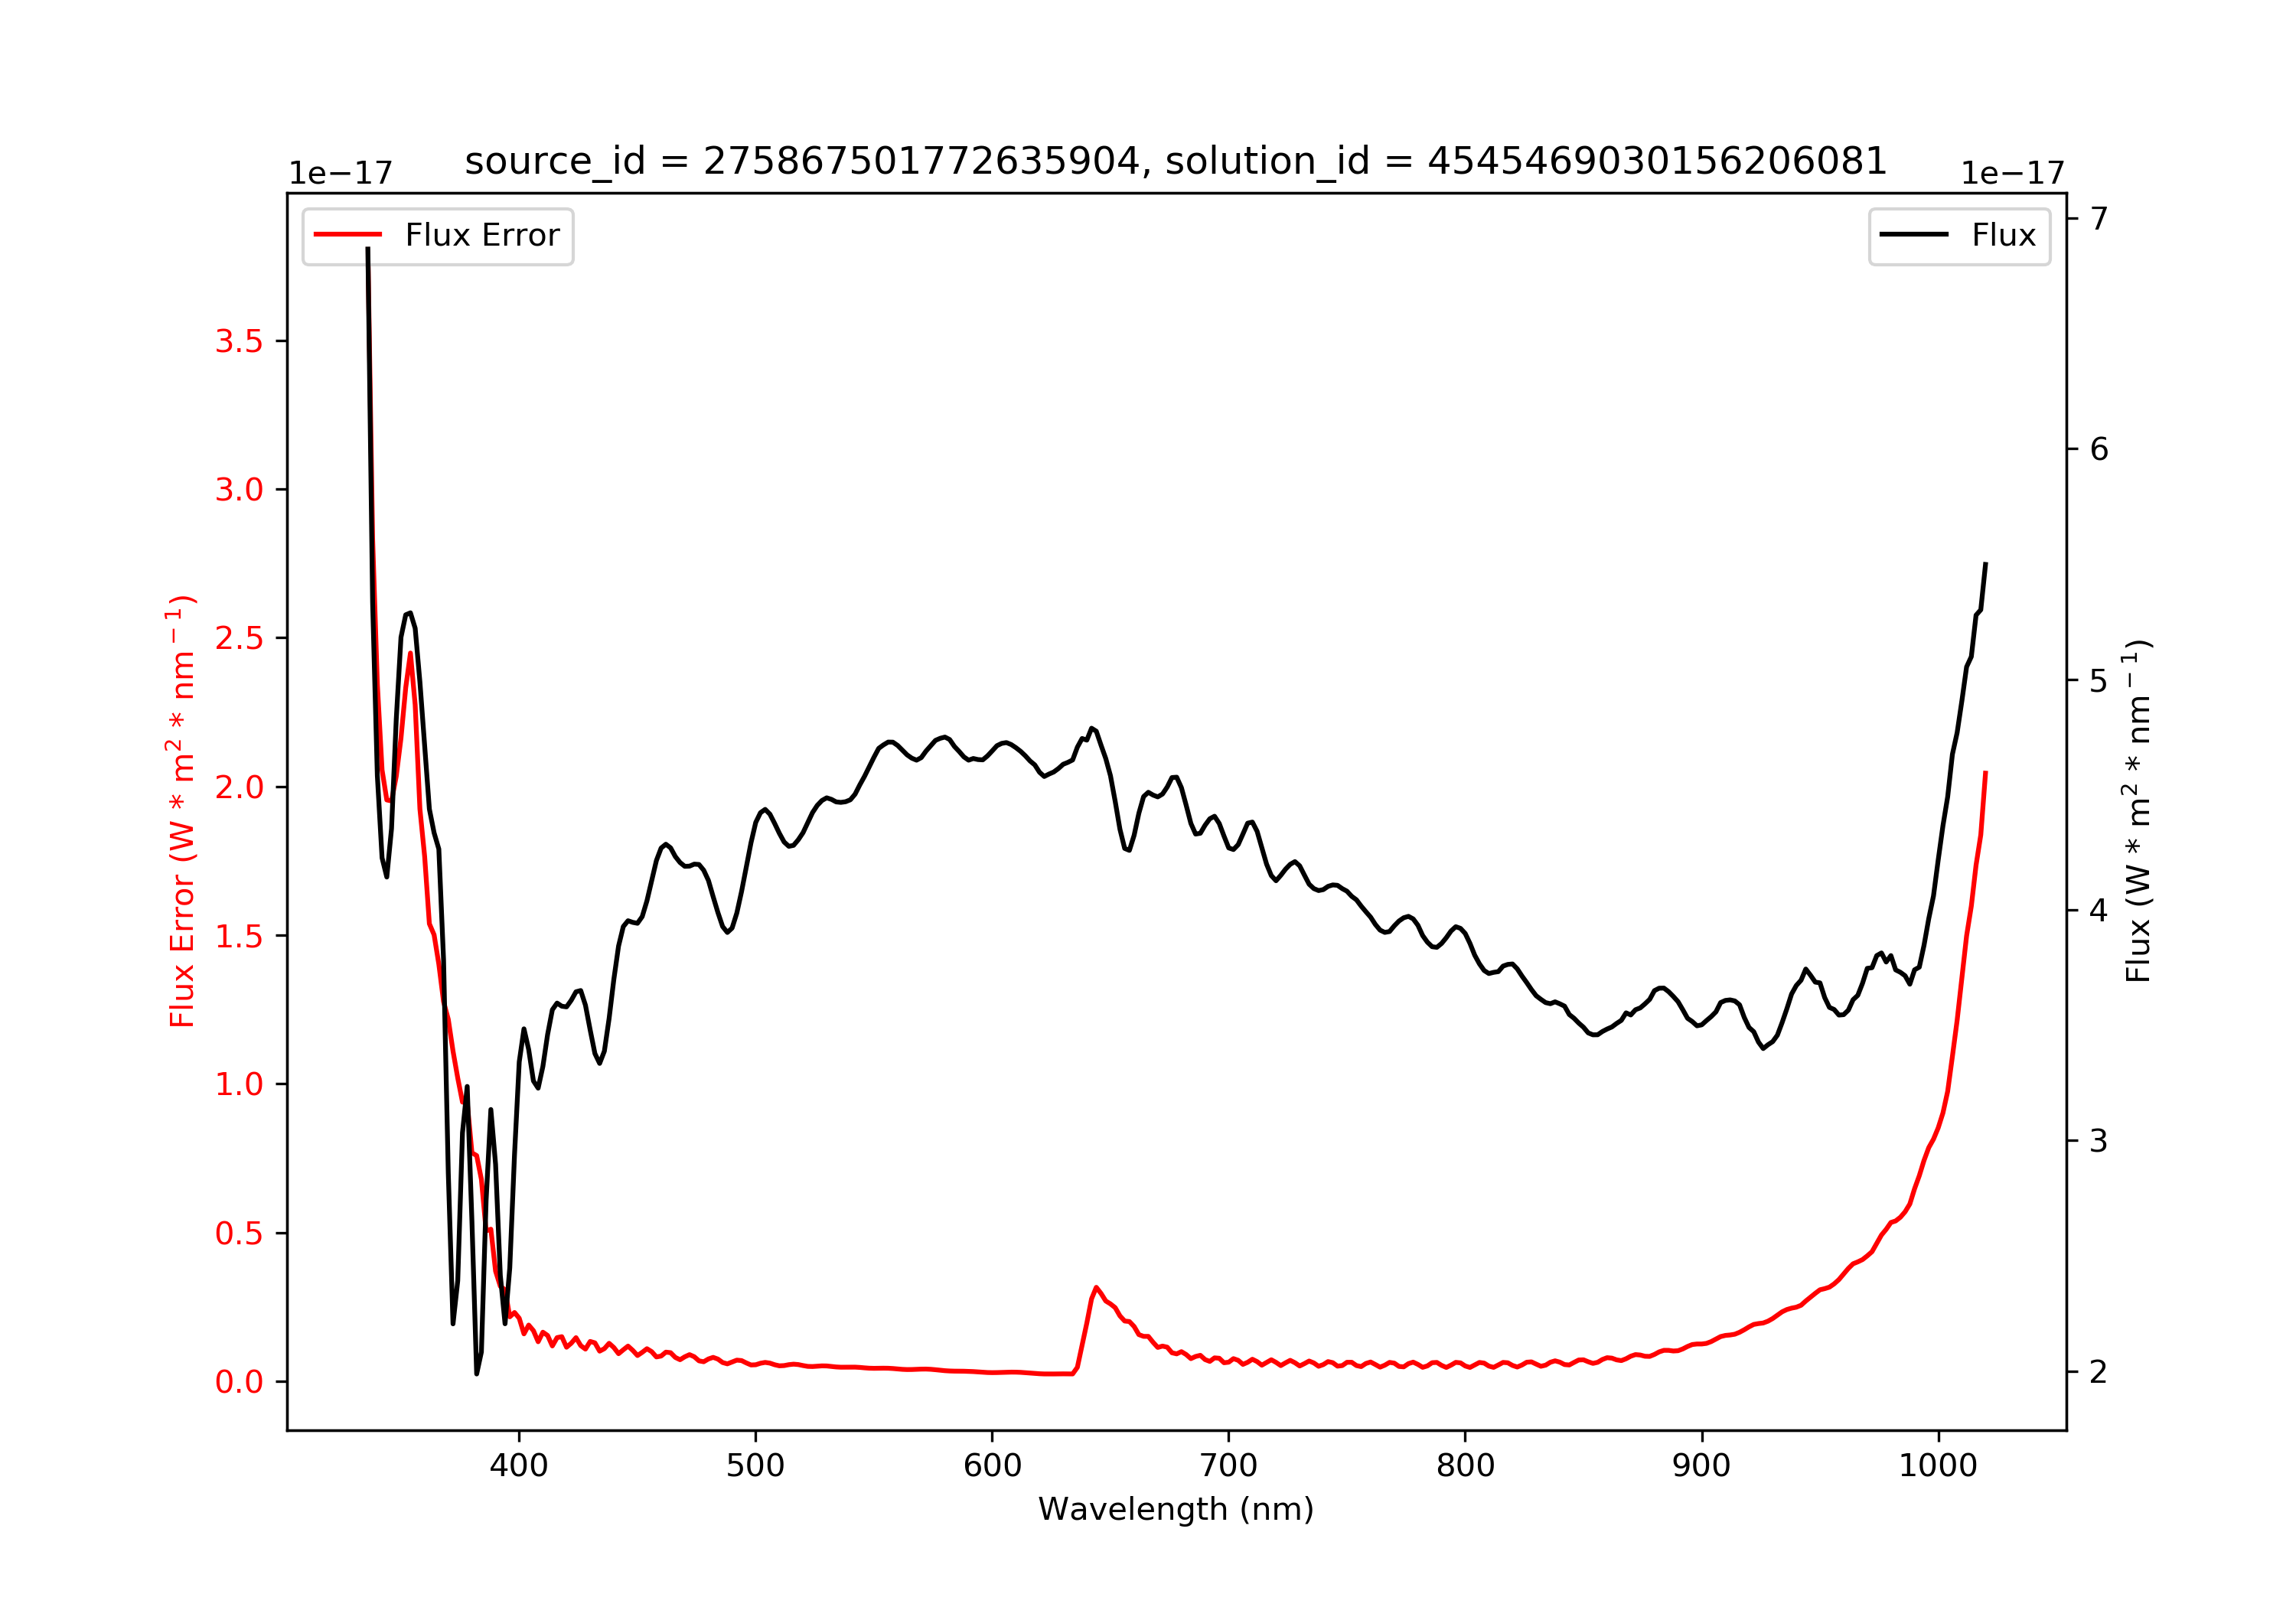
Task: Click the 2.0 tick on left axis
Action: point(239,787)
